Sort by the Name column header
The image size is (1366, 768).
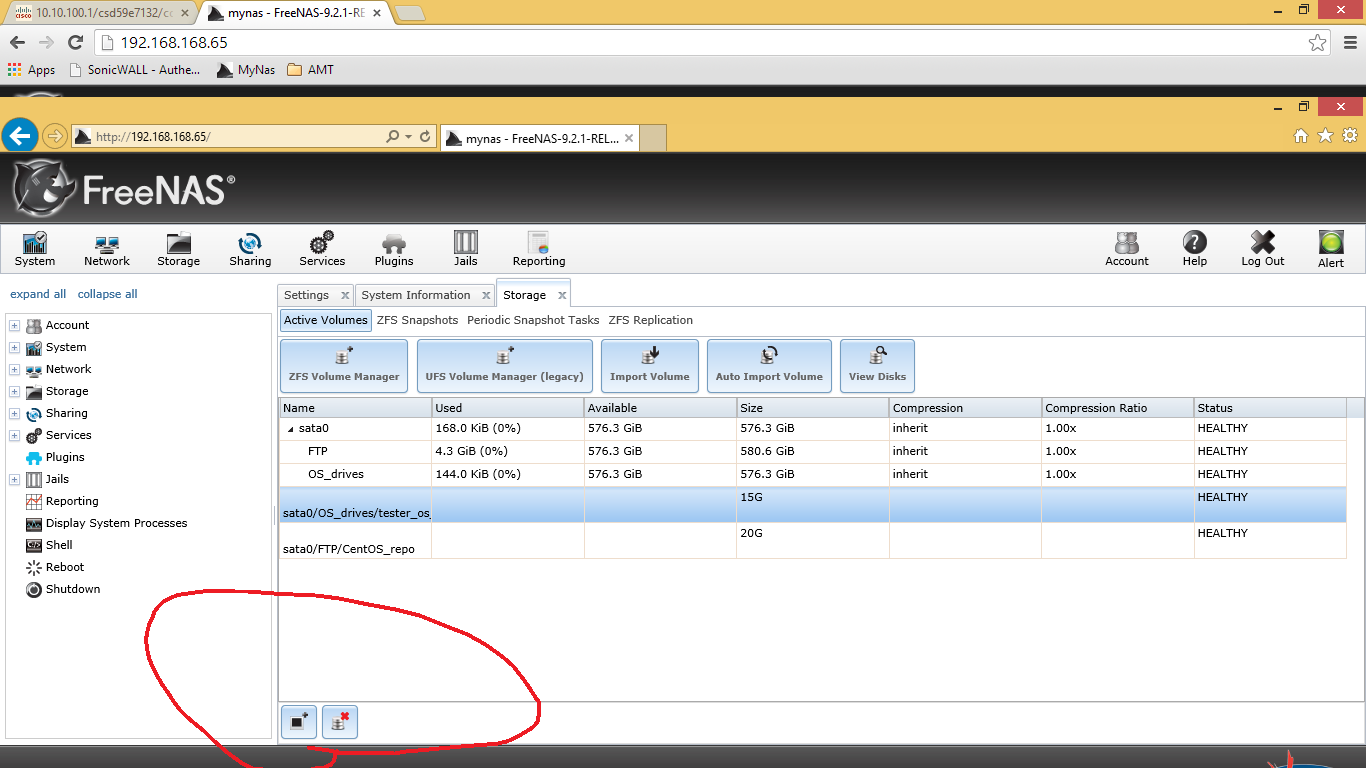(x=355, y=408)
